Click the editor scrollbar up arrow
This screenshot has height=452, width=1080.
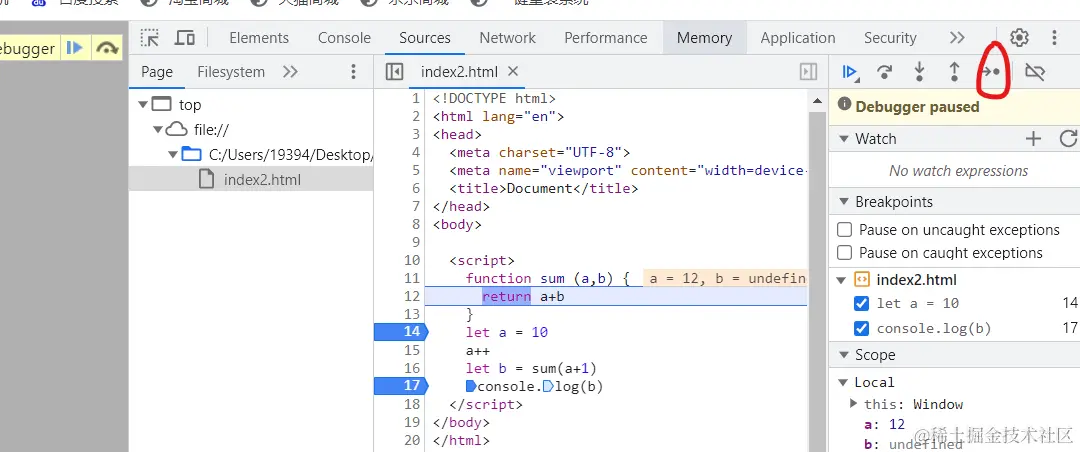[817, 101]
